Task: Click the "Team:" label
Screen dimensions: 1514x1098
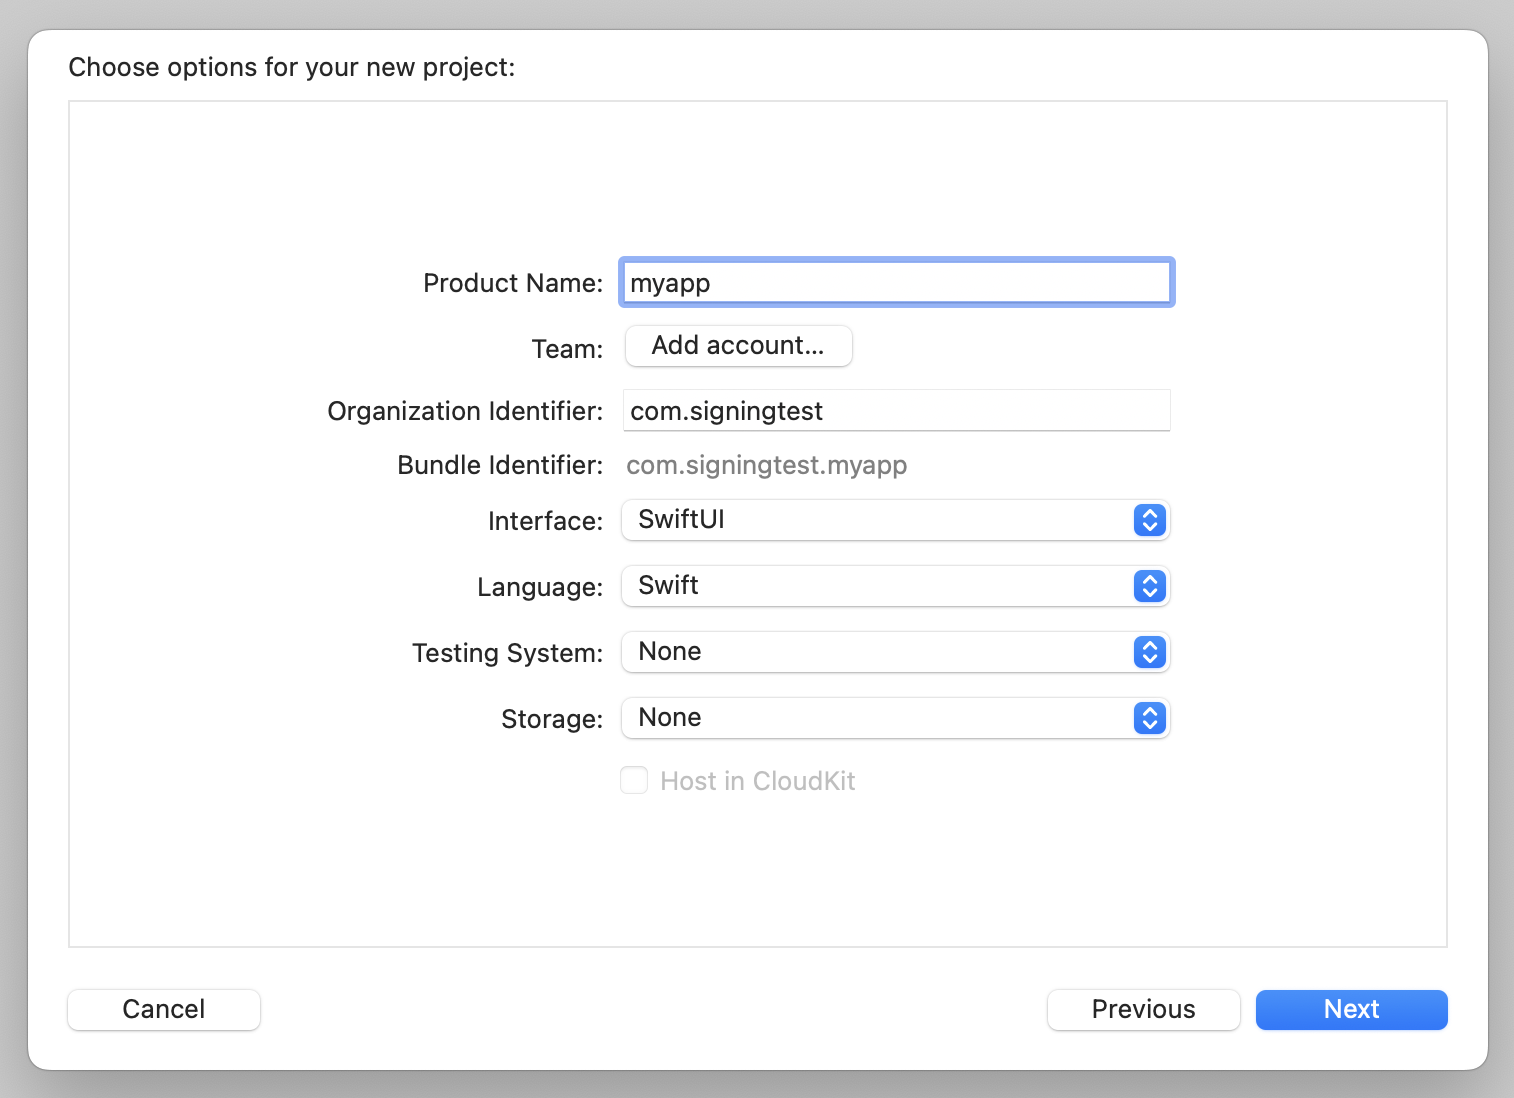Action: click(567, 349)
